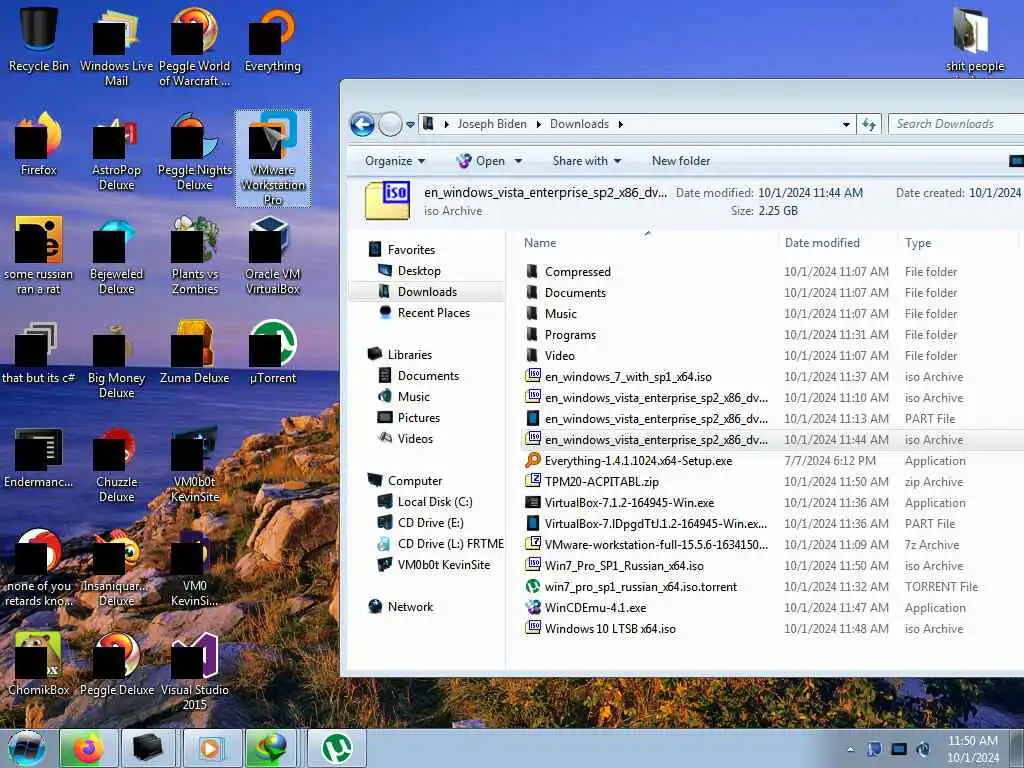
Task: Open the address bar history dropdown
Action: coord(846,124)
